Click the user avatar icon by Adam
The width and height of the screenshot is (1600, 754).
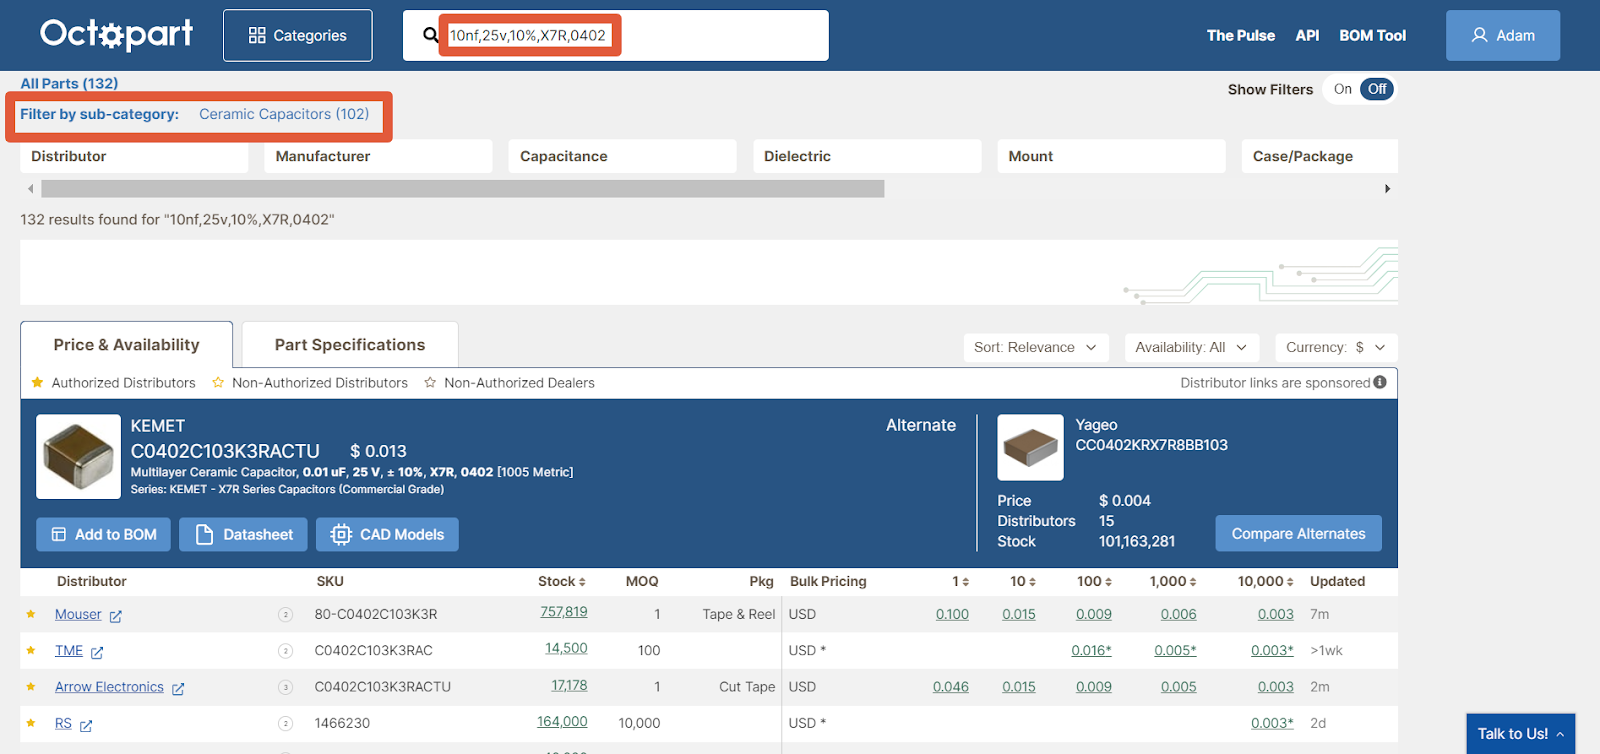click(1480, 35)
